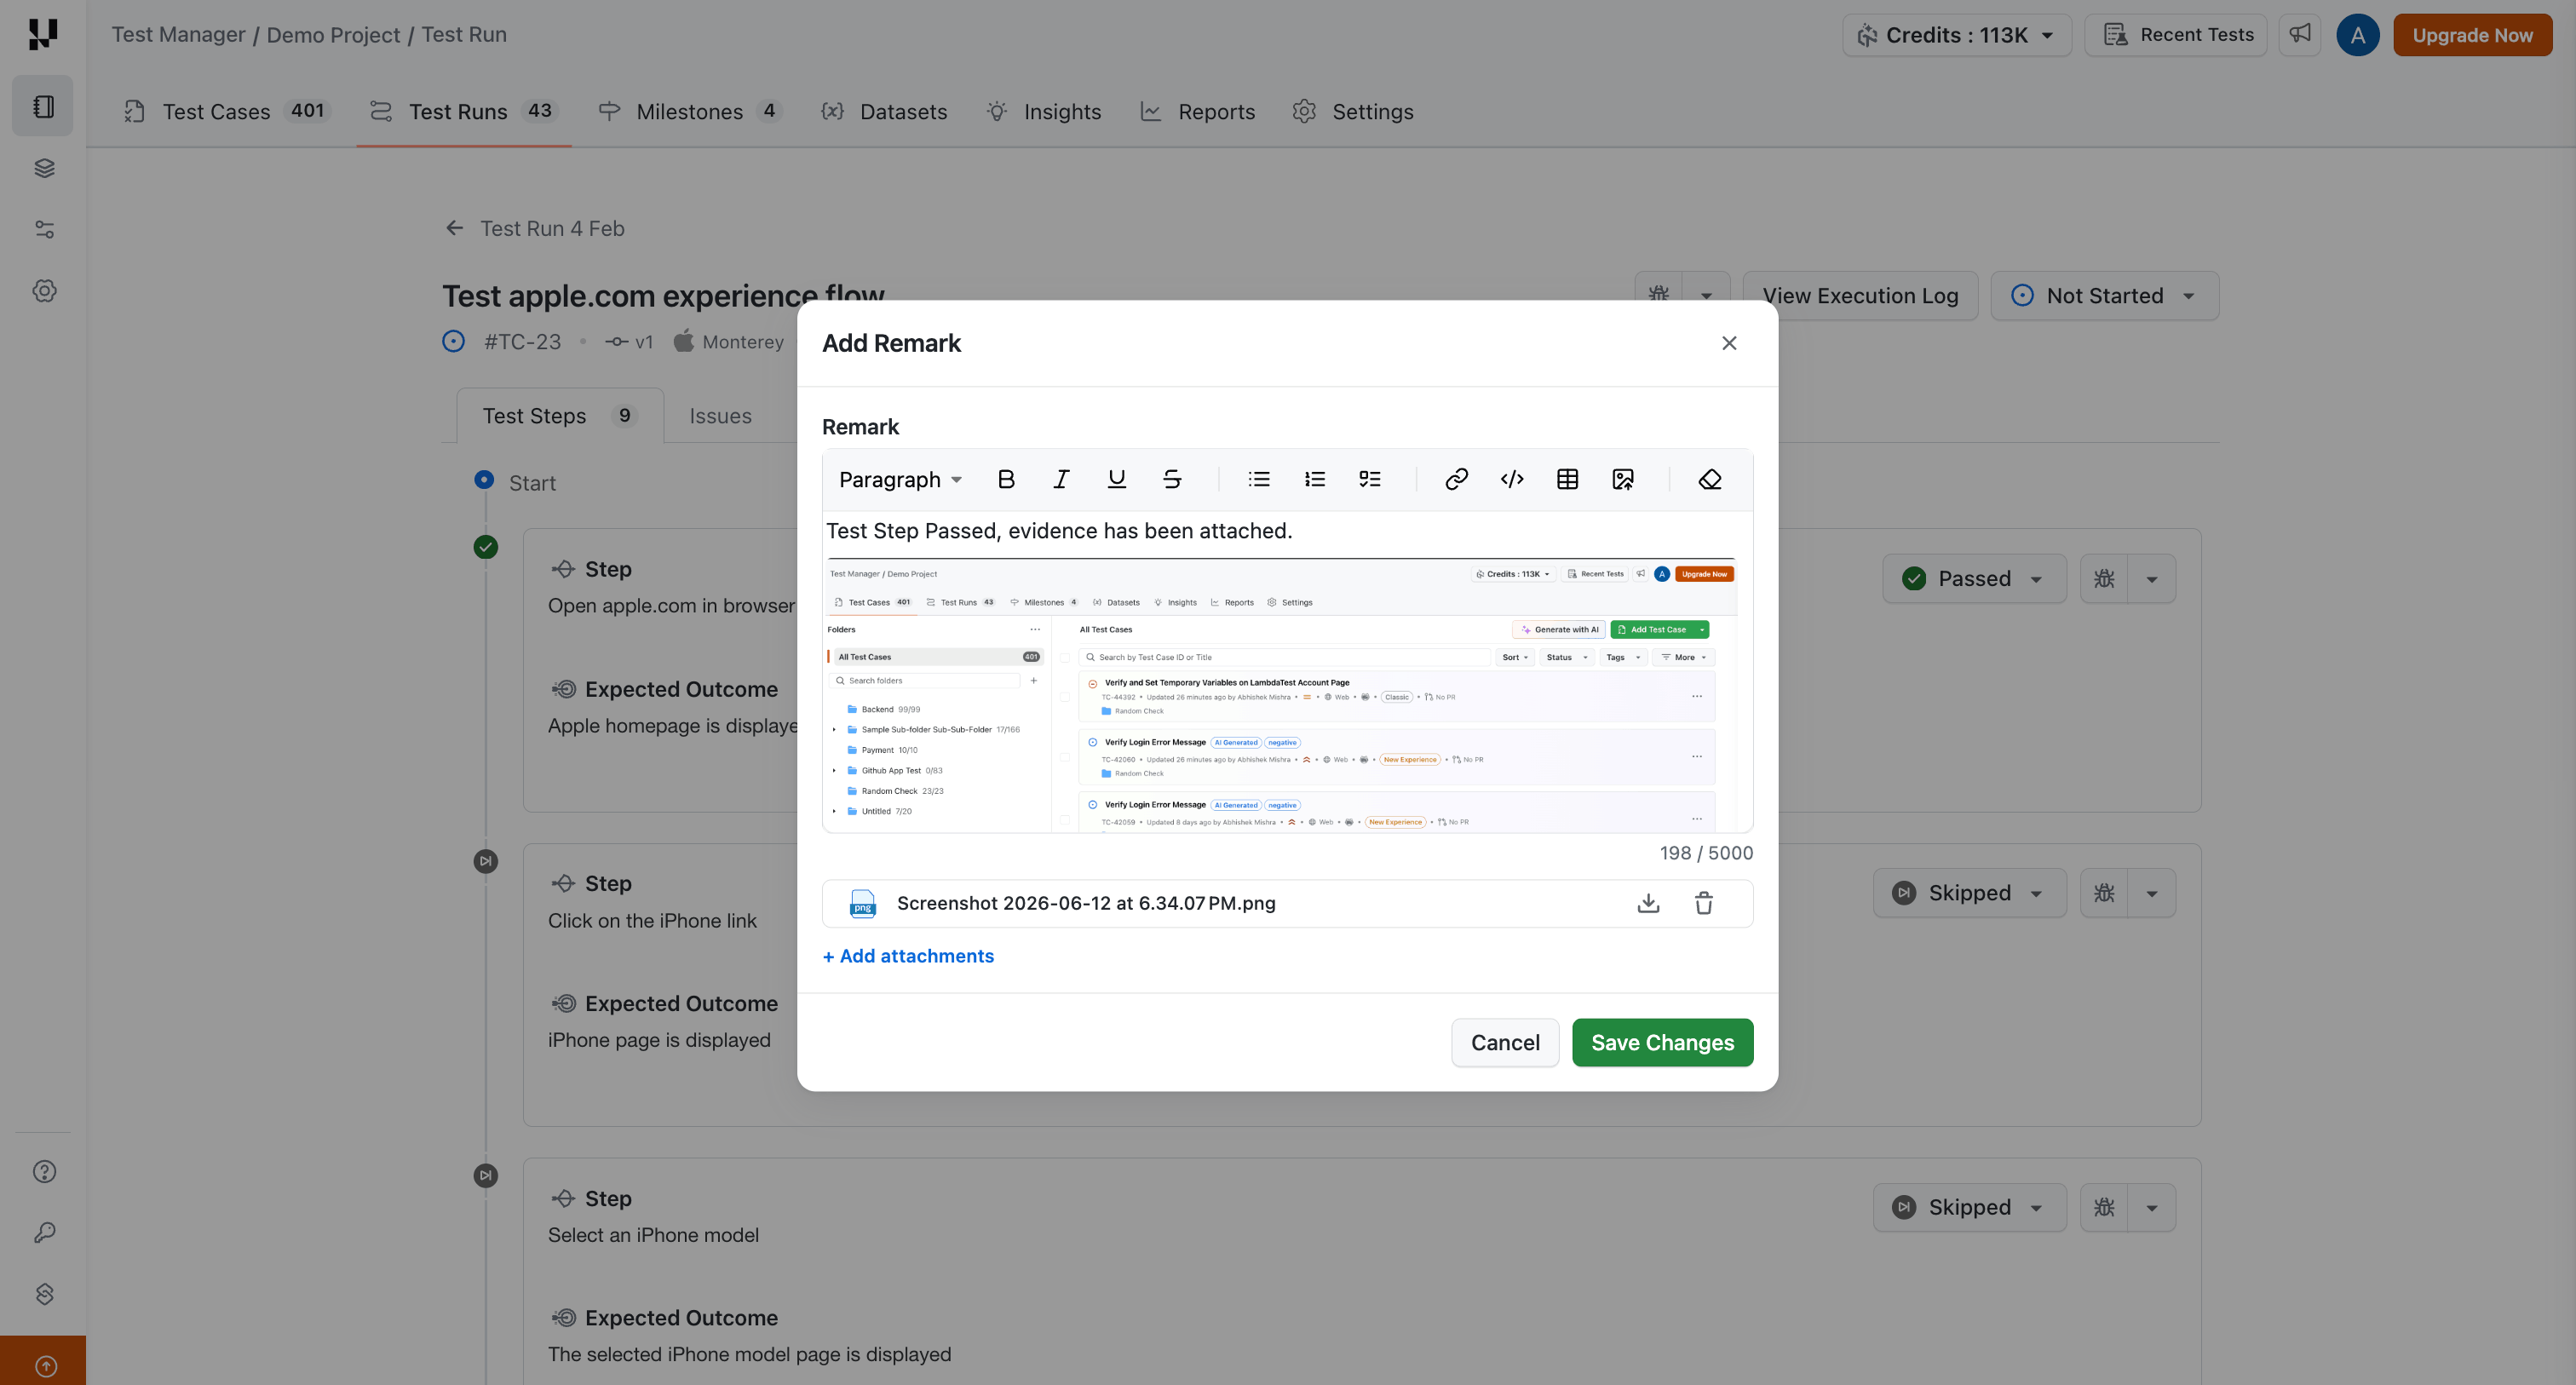Open the app logo home icon
2576x1385 pixels.
tap(43, 34)
